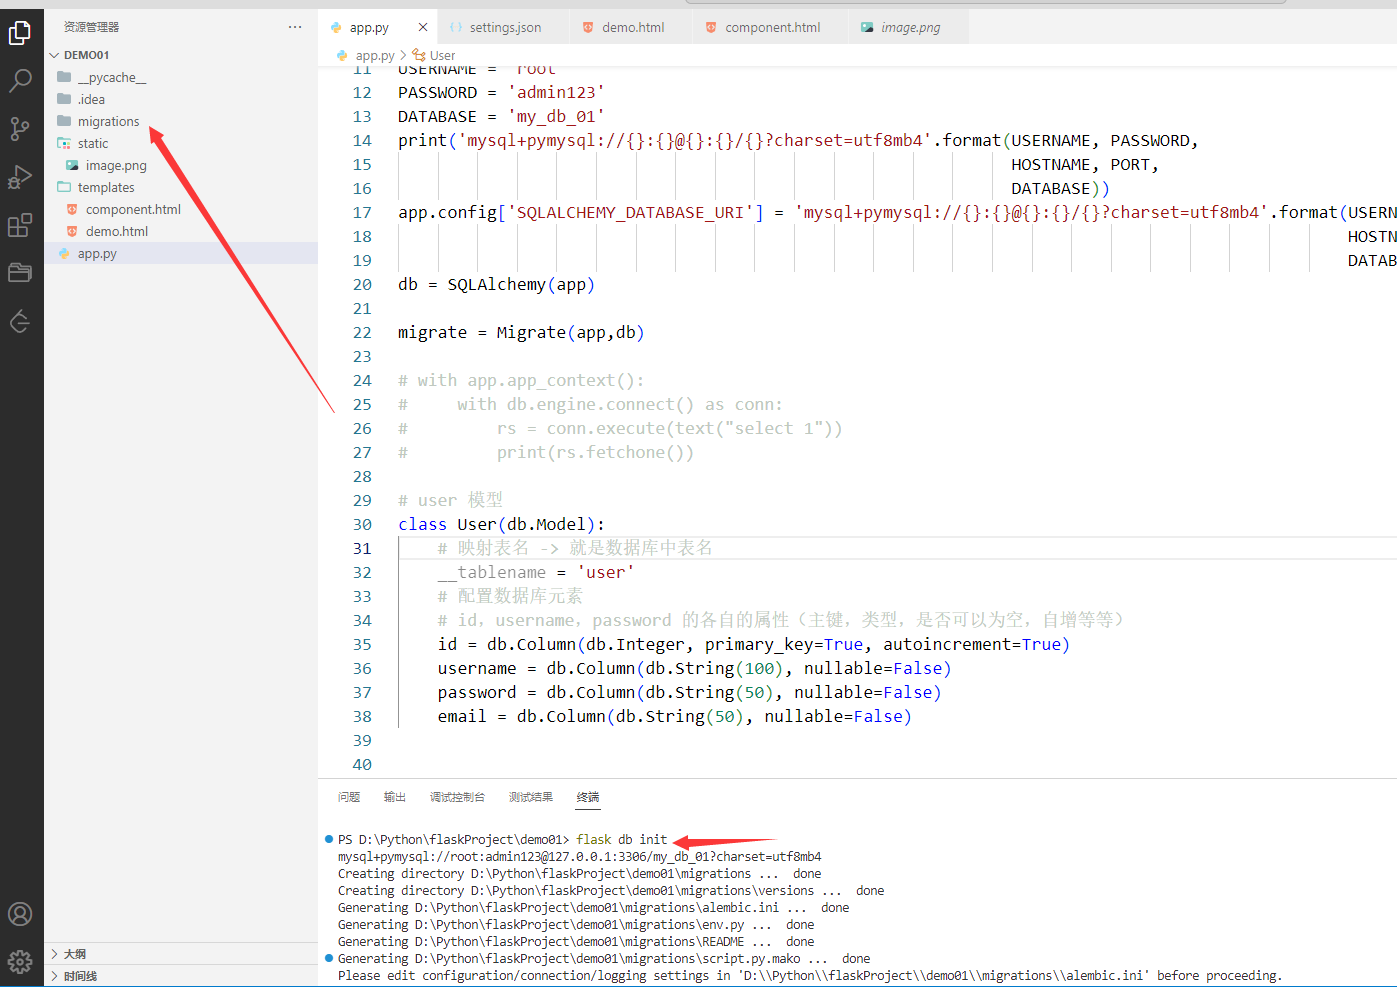Open the Extensions view icon

20,225
